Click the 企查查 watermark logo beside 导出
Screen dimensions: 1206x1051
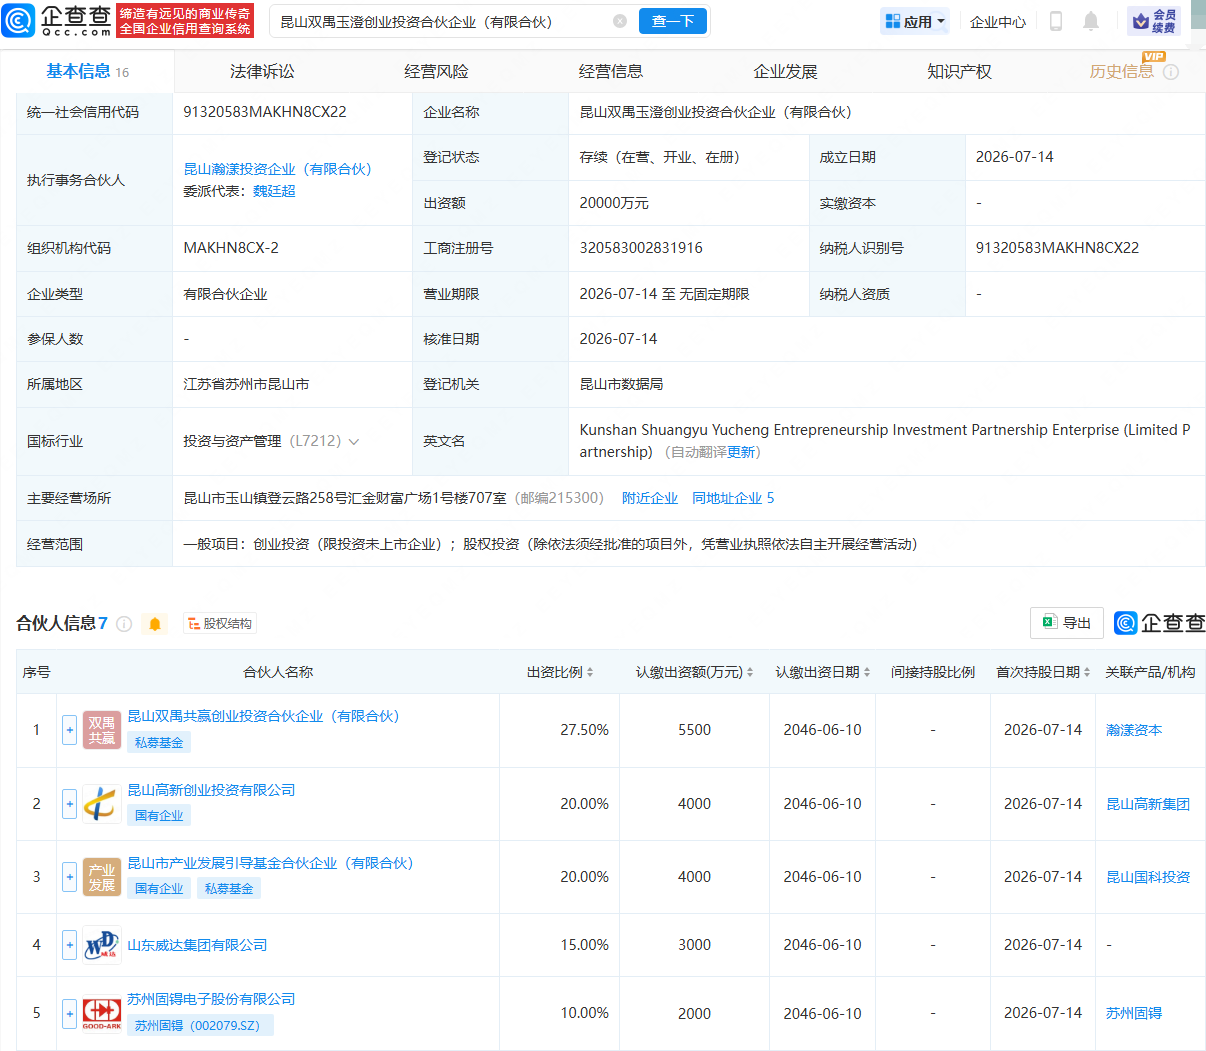click(1159, 623)
